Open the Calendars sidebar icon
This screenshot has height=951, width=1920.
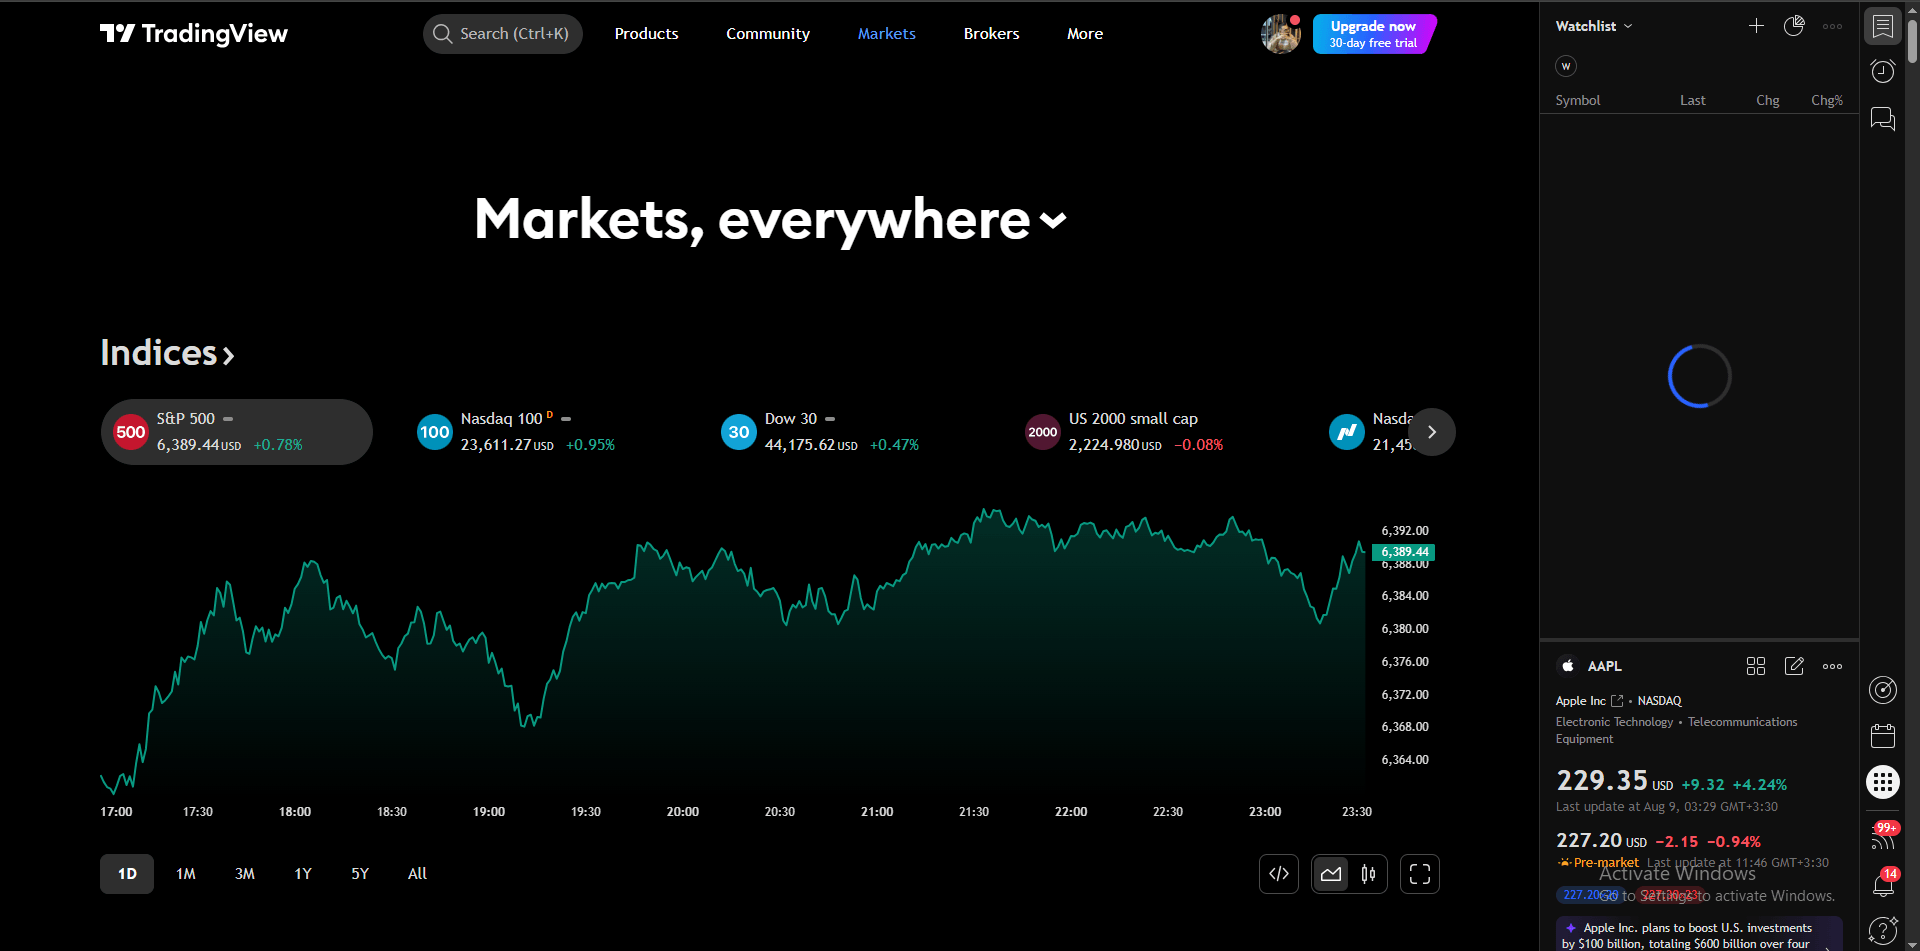pyautogui.click(x=1883, y=736)
